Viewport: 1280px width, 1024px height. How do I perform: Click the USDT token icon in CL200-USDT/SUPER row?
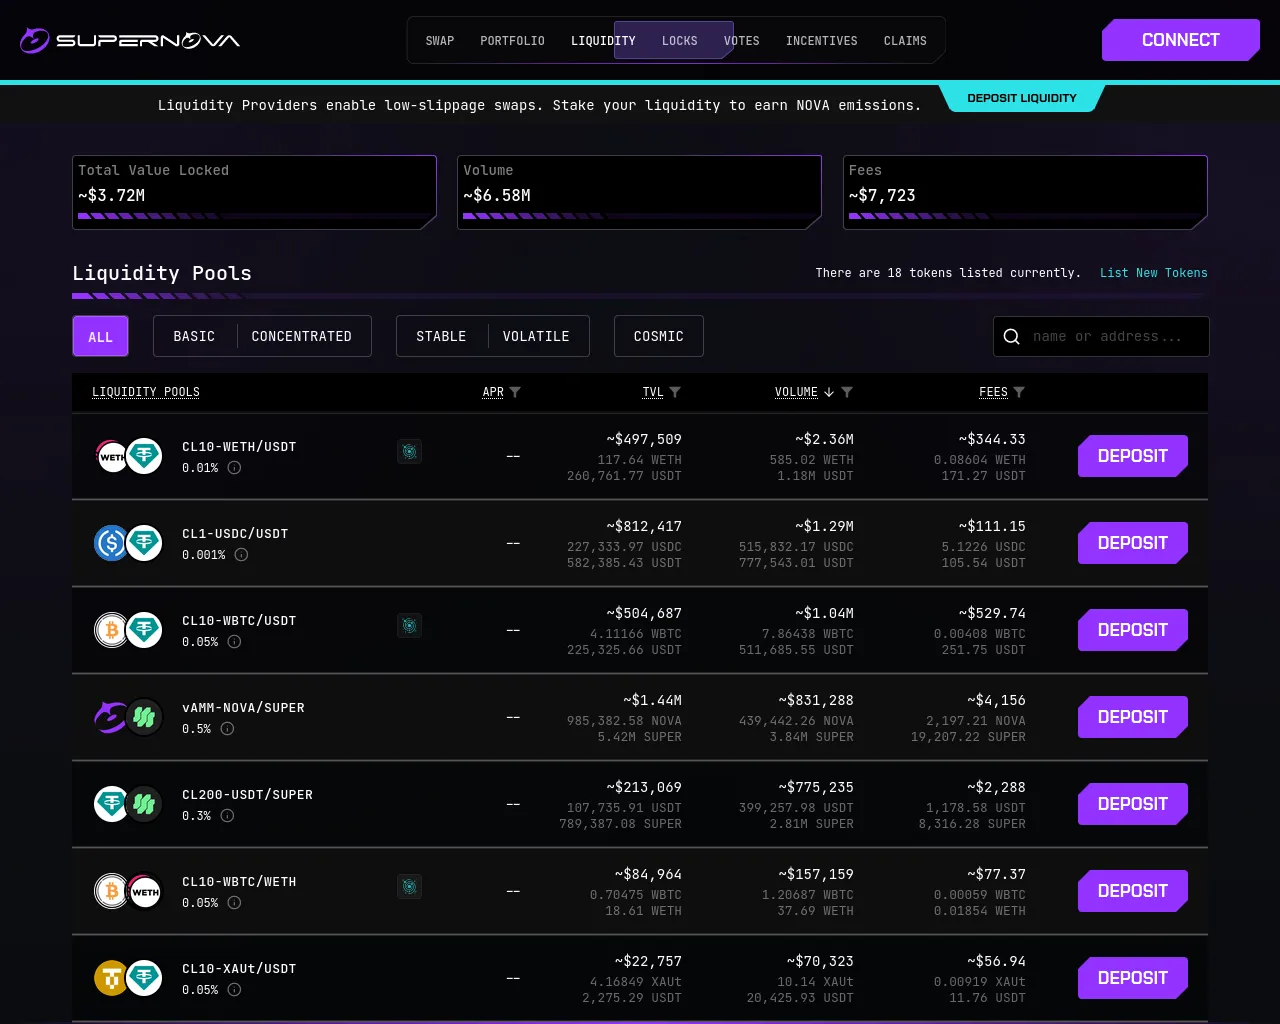point(111,804)
